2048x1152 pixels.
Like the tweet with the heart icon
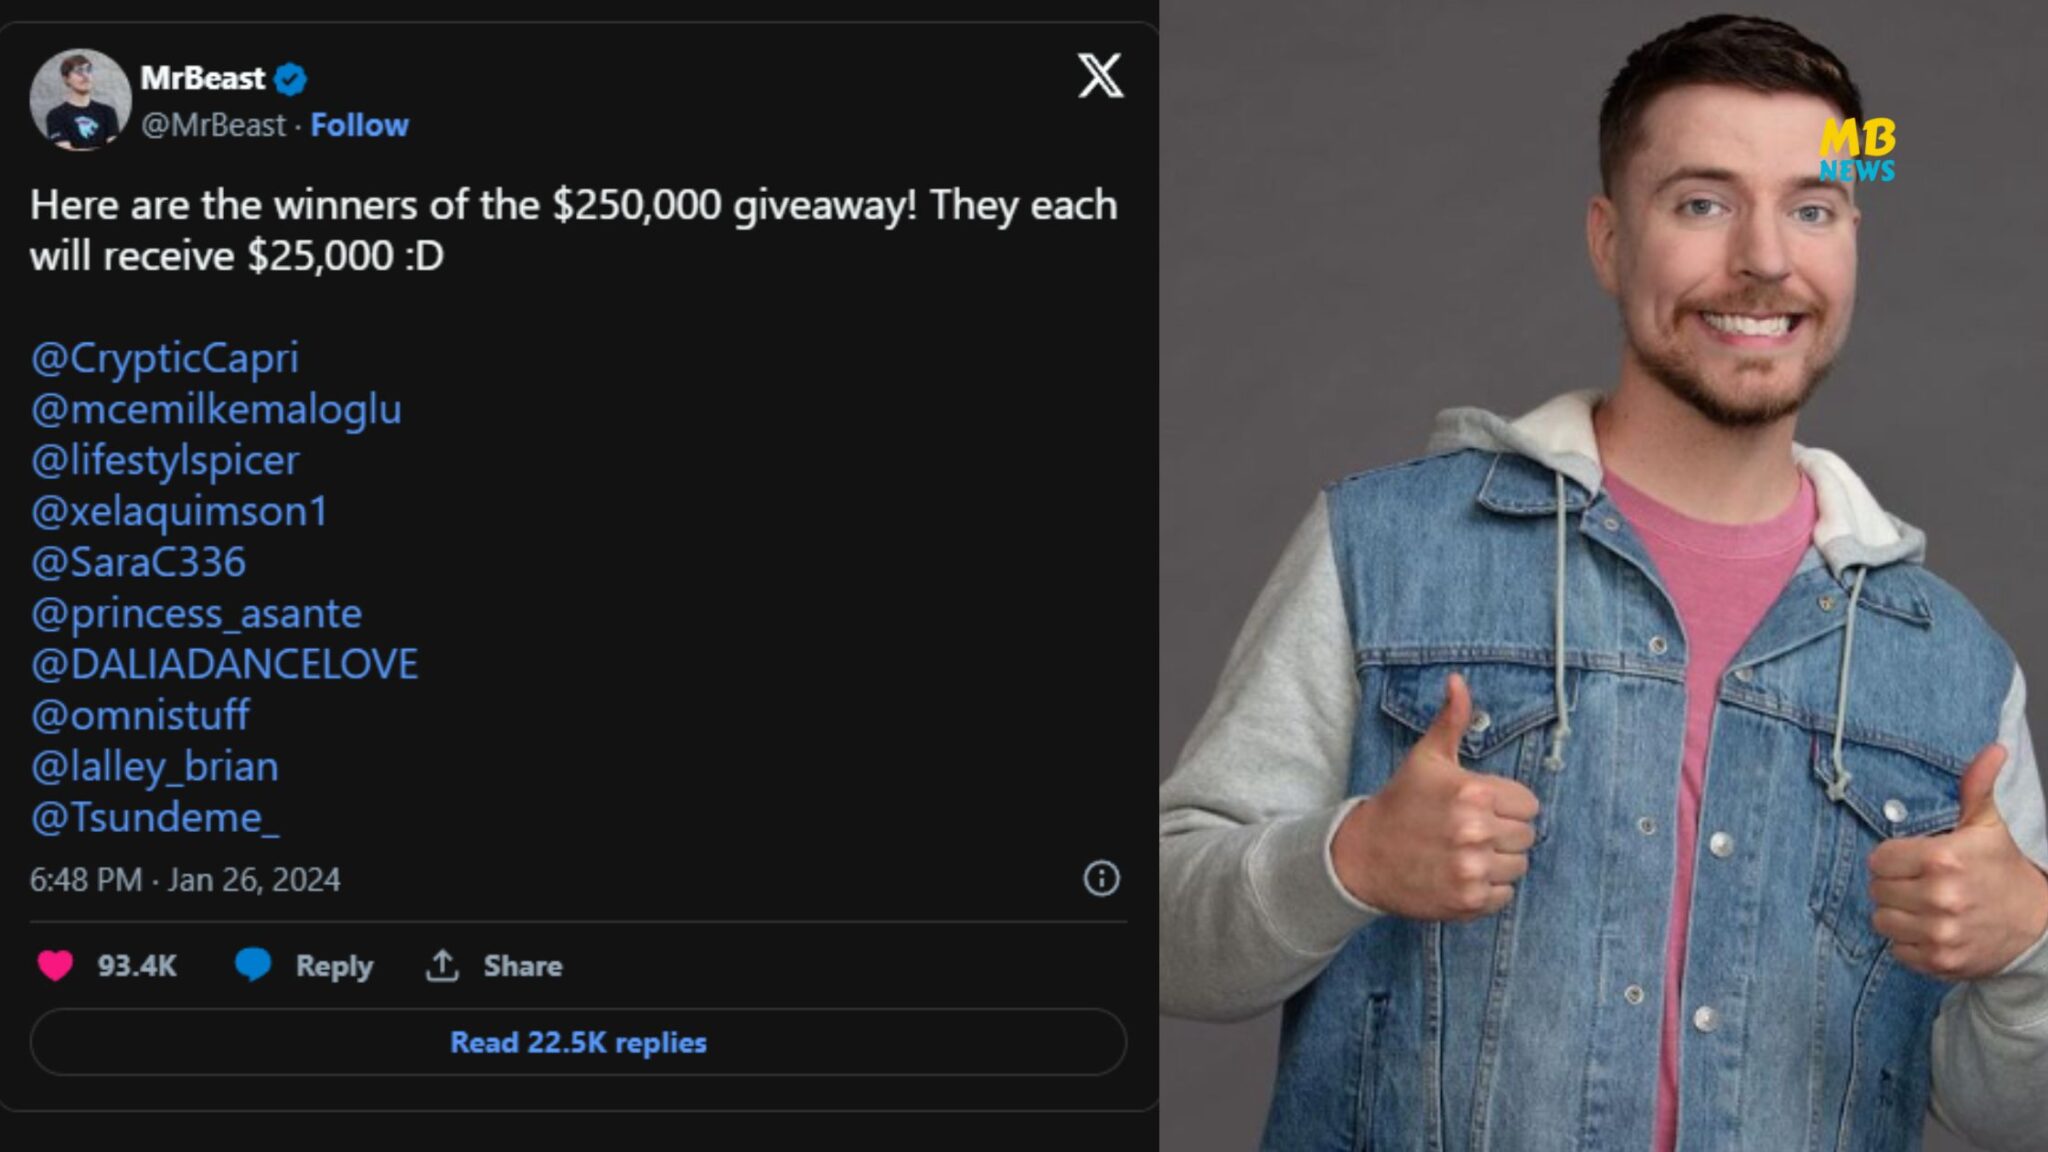point(56,965)
